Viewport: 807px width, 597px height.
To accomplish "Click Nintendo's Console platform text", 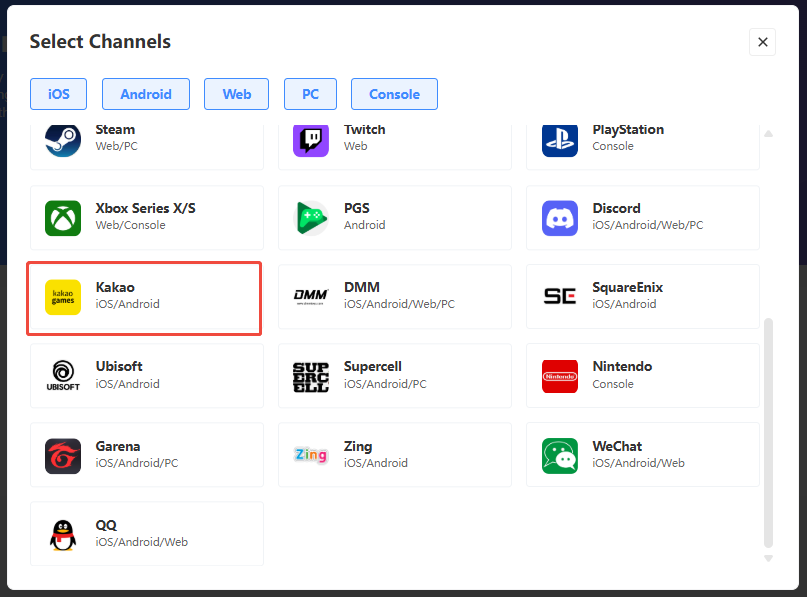I will coord(612,384).
